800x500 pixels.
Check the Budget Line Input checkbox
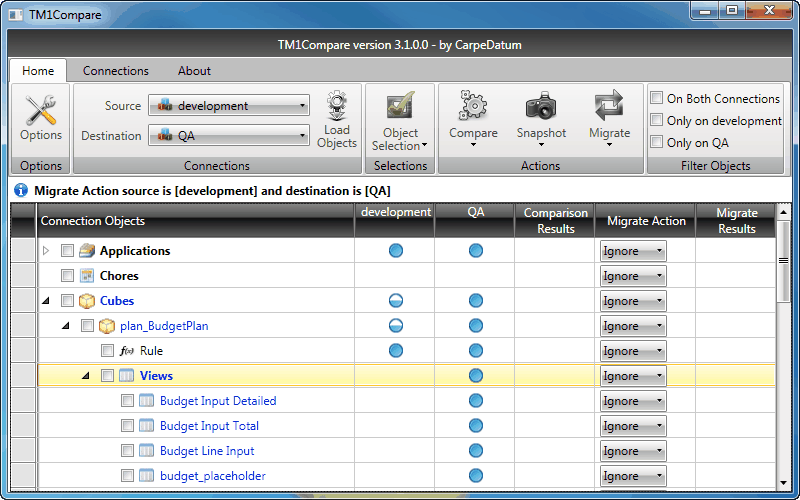point(127,451)
